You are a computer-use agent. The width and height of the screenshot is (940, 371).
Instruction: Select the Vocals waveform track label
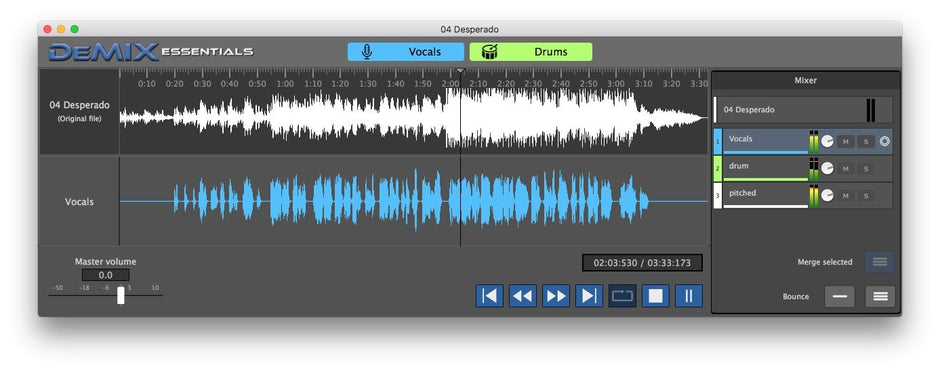pyautogui.click(x=79, y=202)
